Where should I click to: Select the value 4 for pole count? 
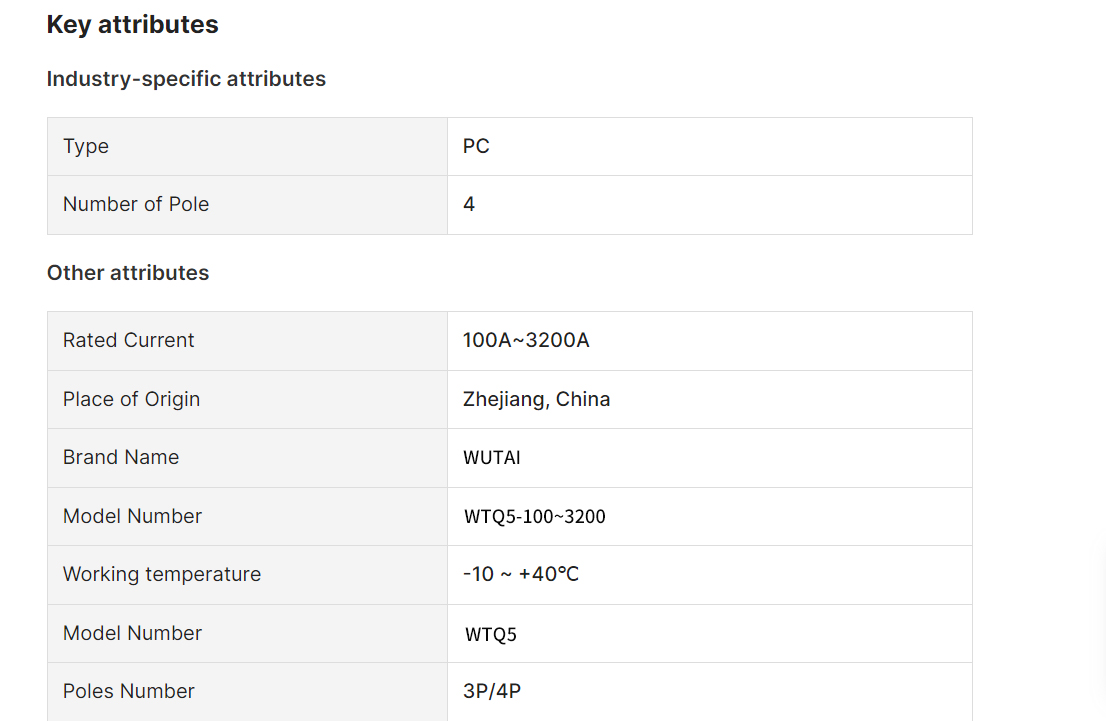click(469, 205)
